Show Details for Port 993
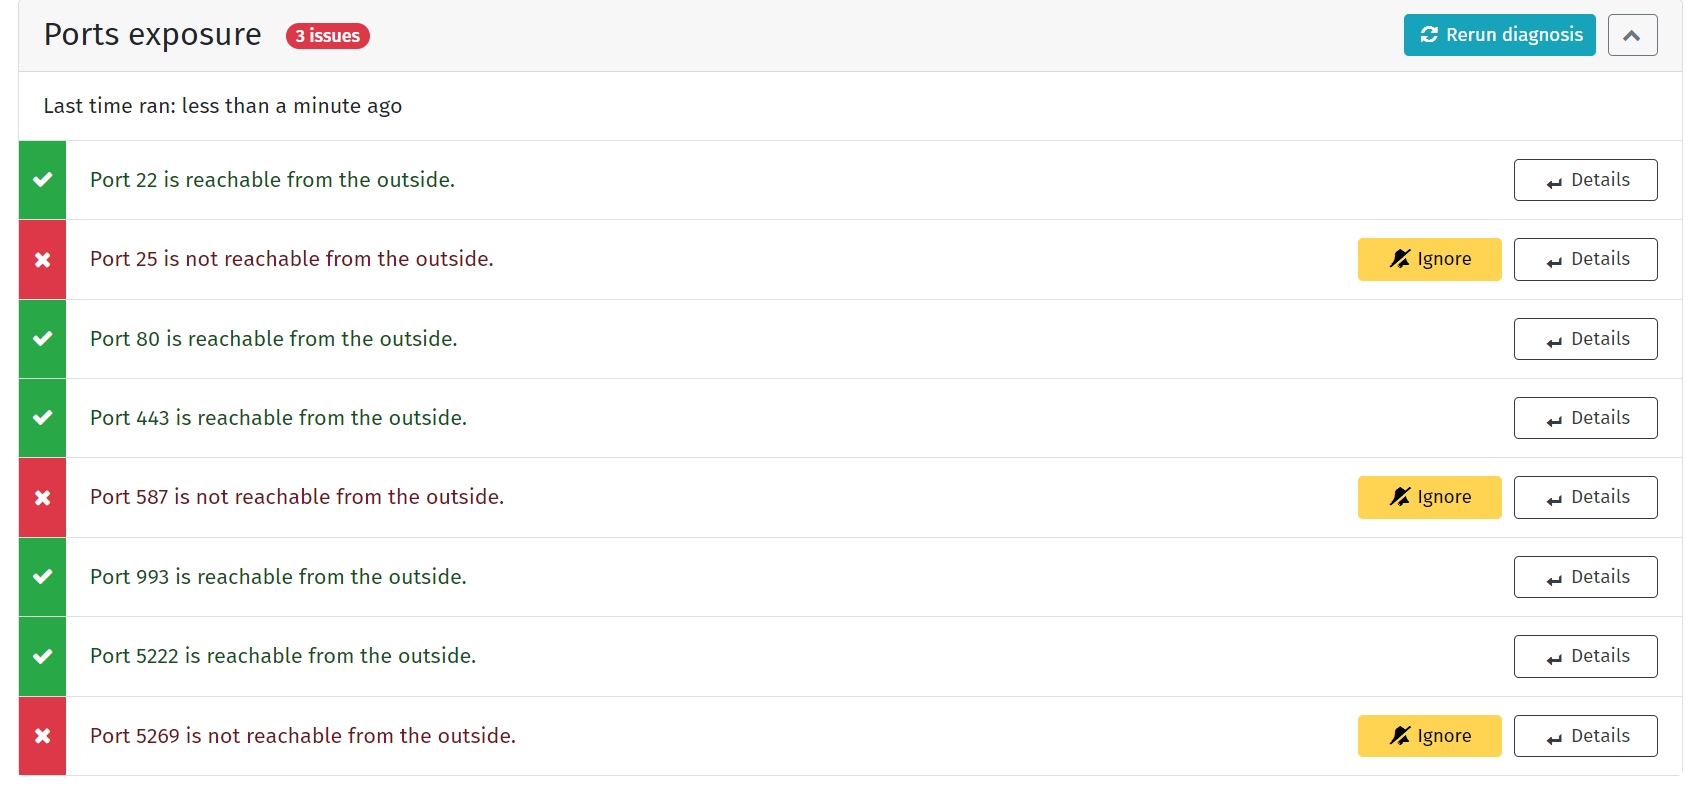The height and width of the screenshot is (789, 1686). click(x=1585, y=577)
